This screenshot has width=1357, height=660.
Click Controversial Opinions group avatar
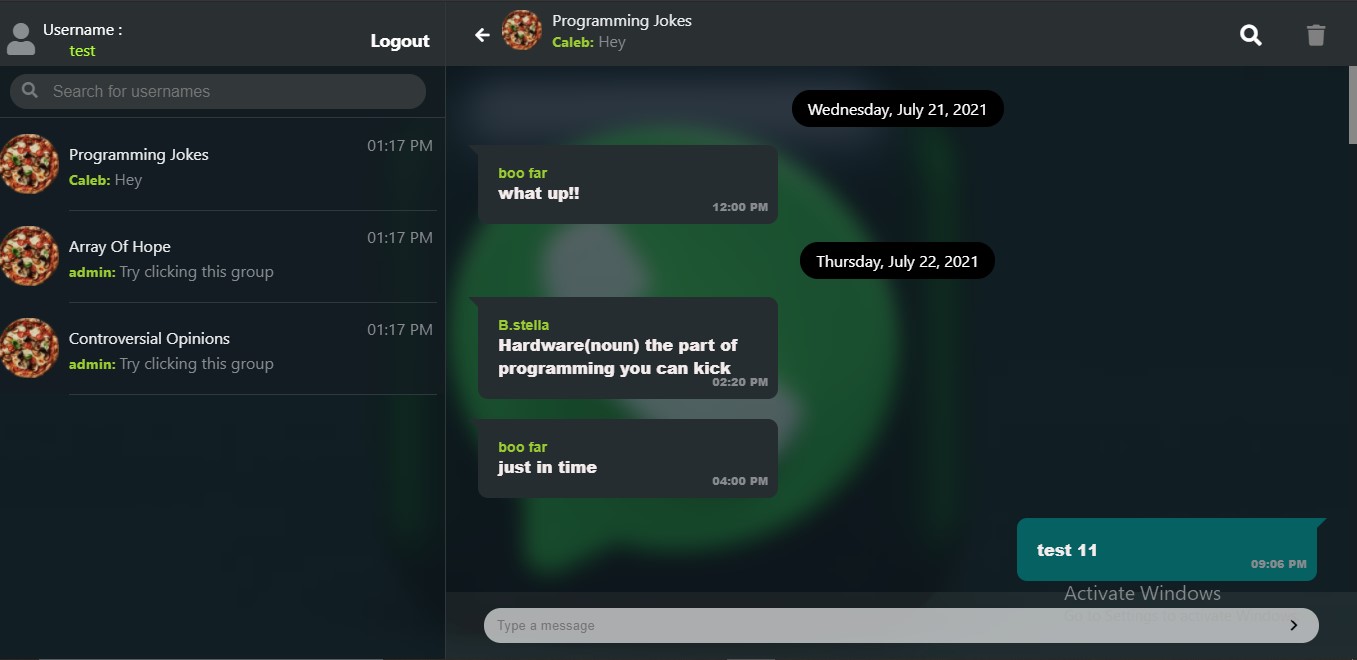coord(29,348)
